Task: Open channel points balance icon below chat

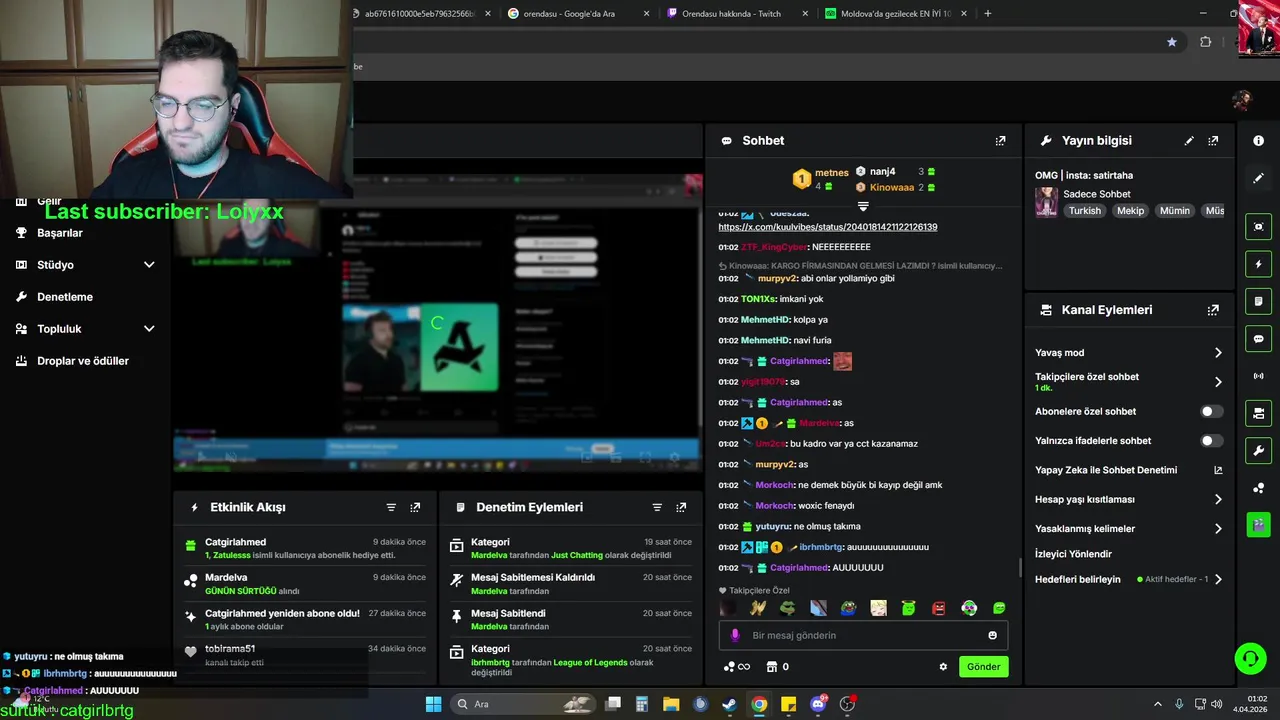Action: coord(736,667)
